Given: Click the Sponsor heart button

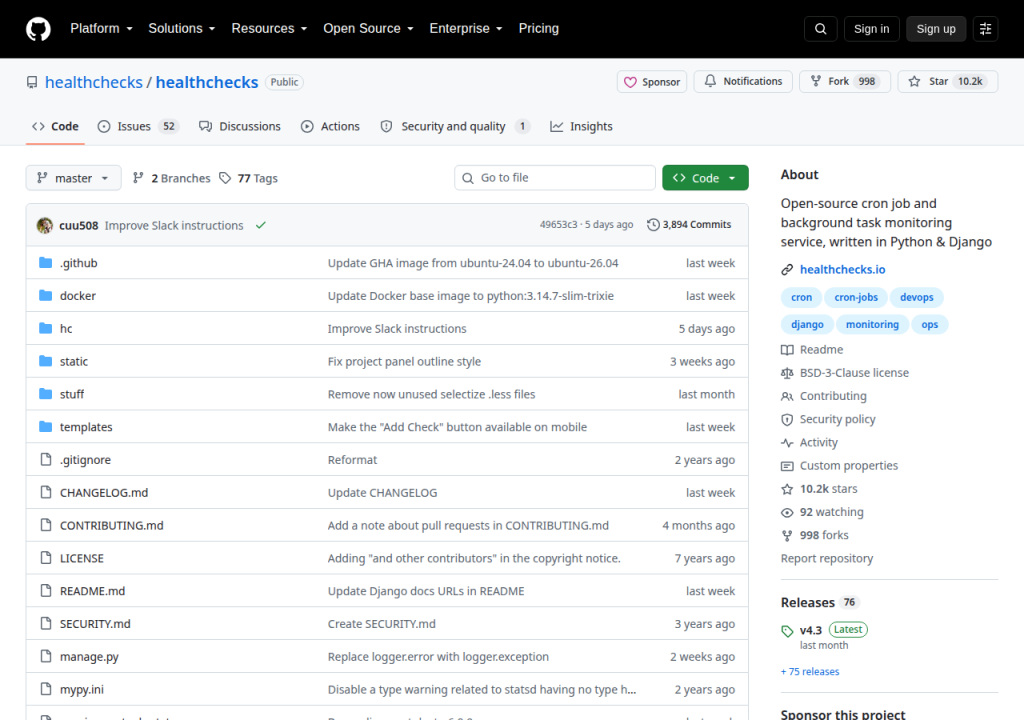Looking at the screenshot, I should pos(652,82).
